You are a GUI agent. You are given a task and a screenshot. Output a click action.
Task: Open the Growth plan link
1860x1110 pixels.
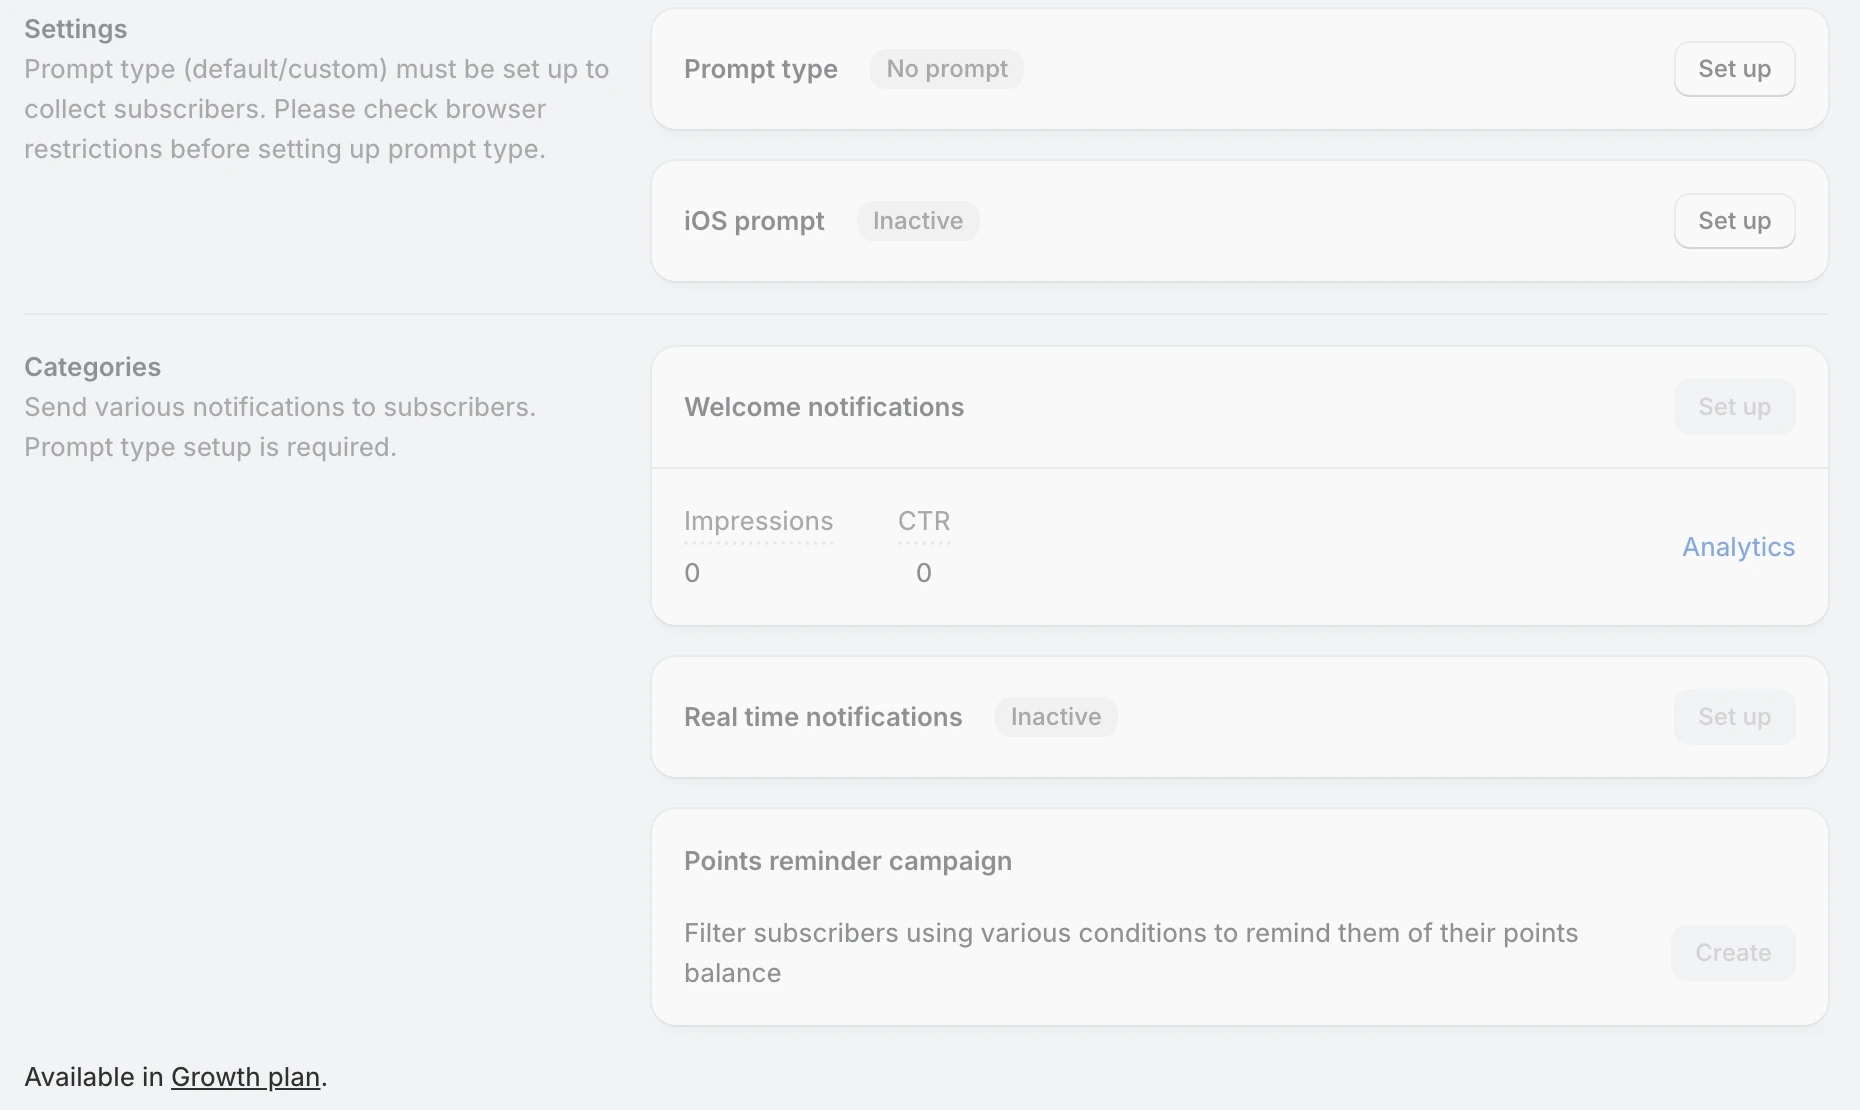click(245, 1077)
